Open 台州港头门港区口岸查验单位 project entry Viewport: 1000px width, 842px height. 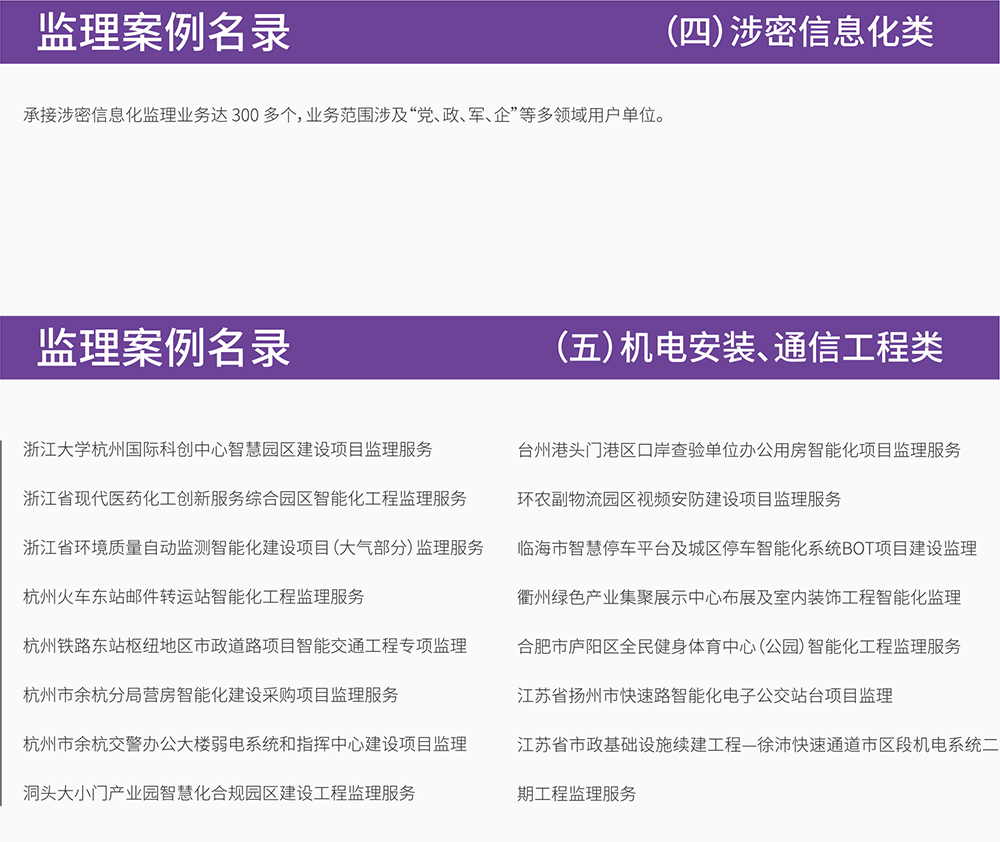click(739, 450)
